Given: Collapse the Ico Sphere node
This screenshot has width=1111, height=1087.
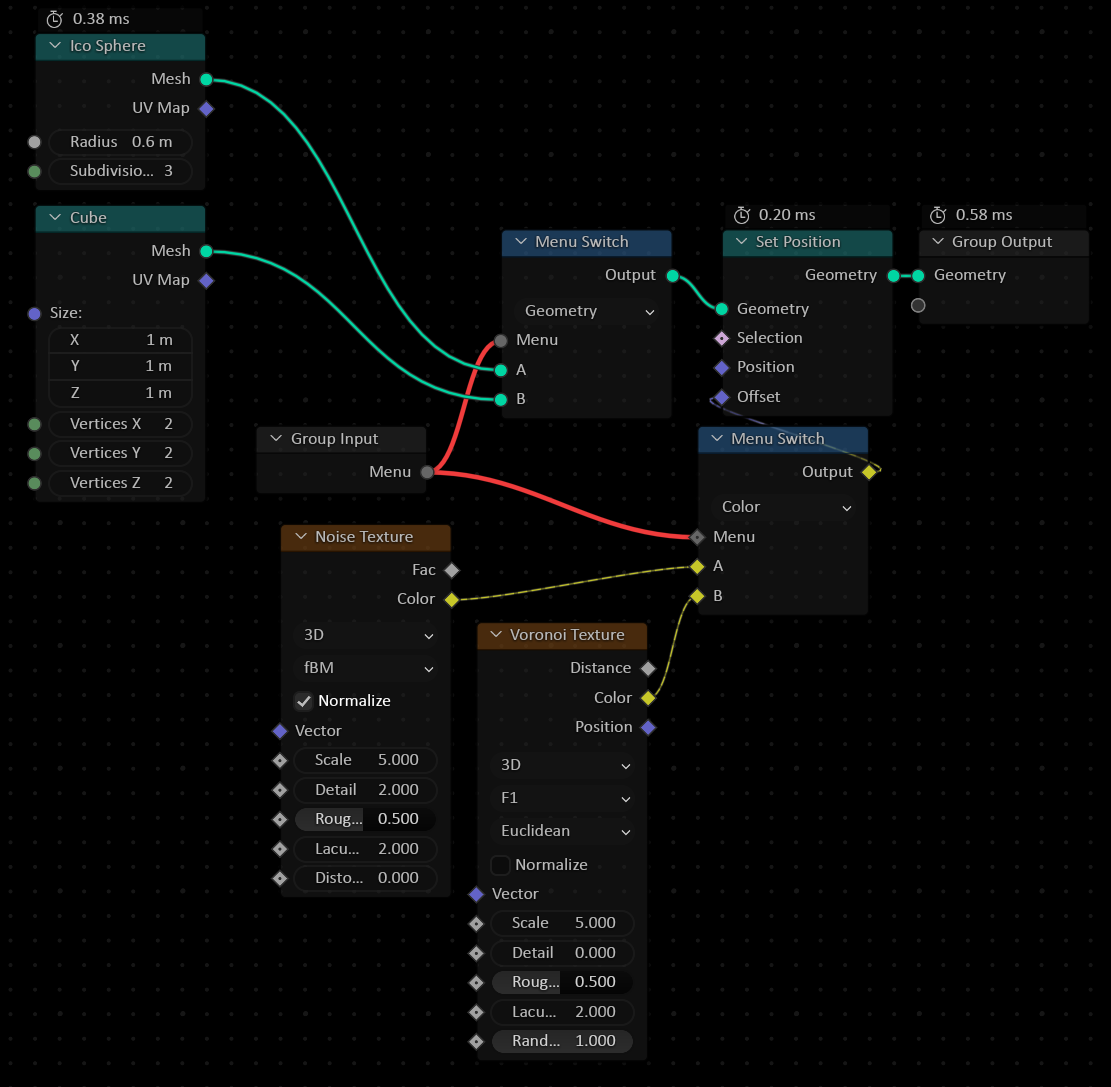Looking at the screenshot, I should [x=54, y=46].
